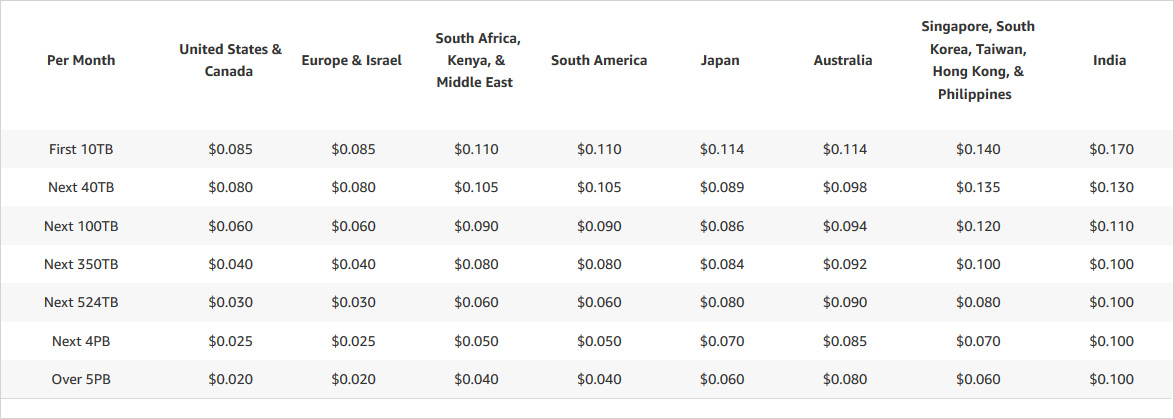Select the Europe & Israel column header
Screen dimensions: 1174x419
[352, 60]
